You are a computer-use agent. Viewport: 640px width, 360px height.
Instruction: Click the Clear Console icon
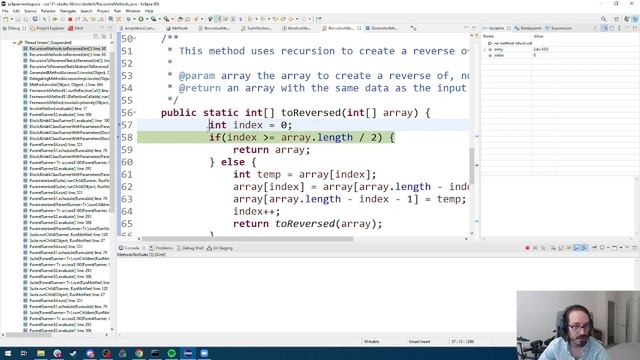(x=553, y=248)
